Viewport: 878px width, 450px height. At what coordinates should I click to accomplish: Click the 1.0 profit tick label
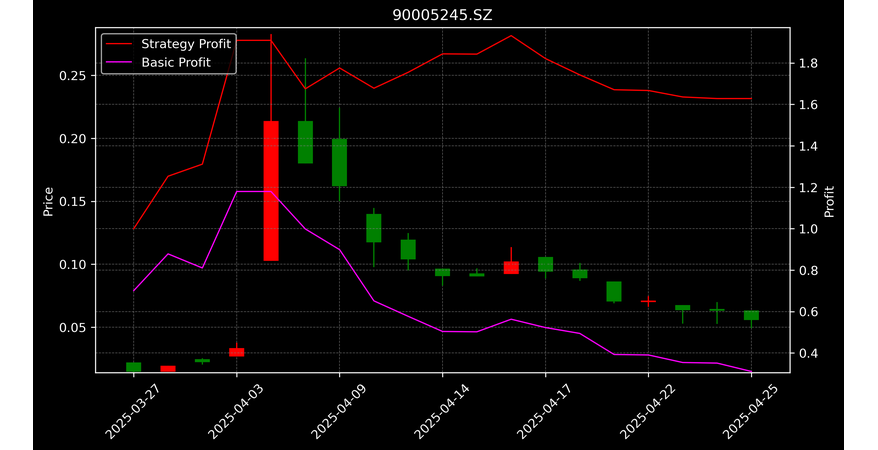coord(807,229)
